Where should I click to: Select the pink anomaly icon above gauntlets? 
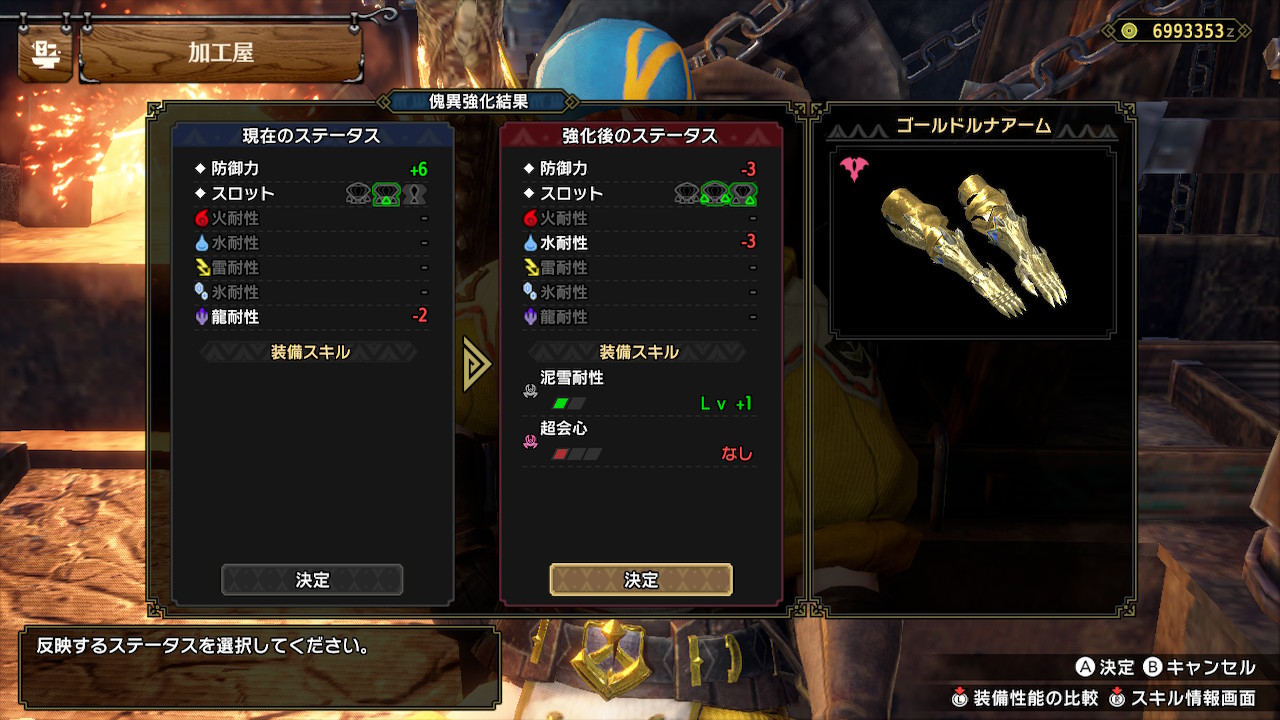pos(854,168)
